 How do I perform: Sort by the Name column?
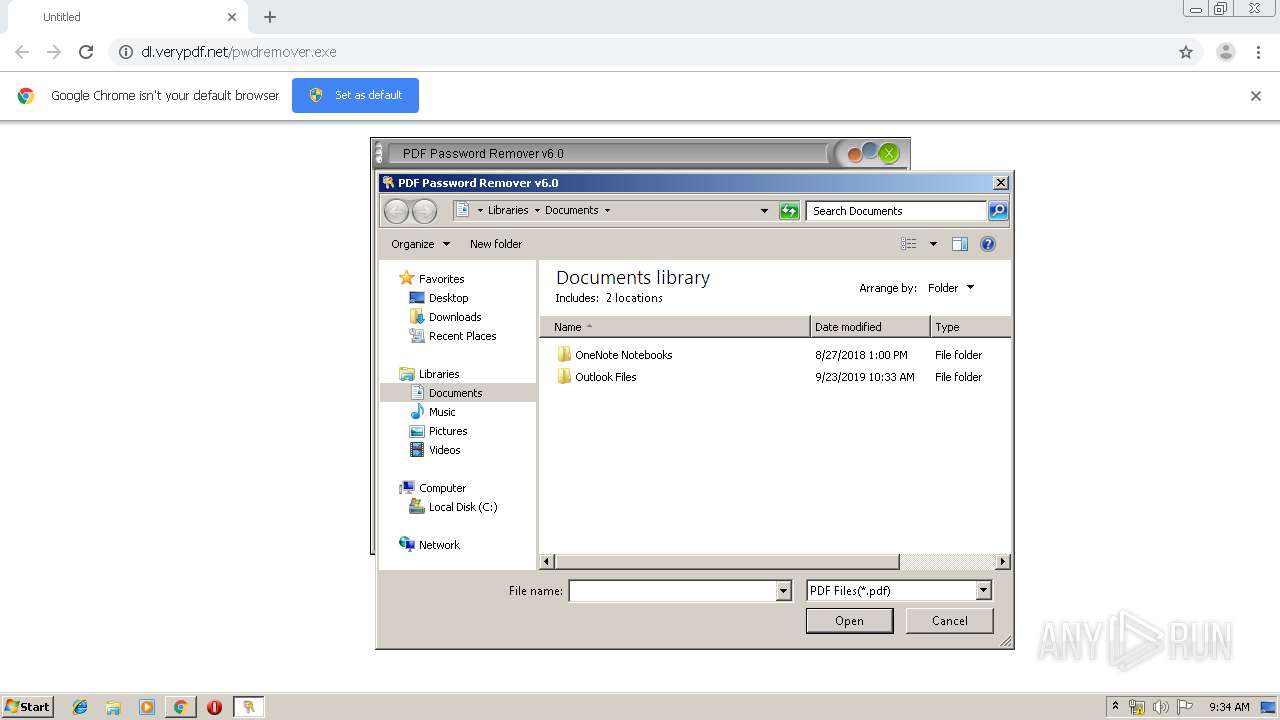pos(675,327)
